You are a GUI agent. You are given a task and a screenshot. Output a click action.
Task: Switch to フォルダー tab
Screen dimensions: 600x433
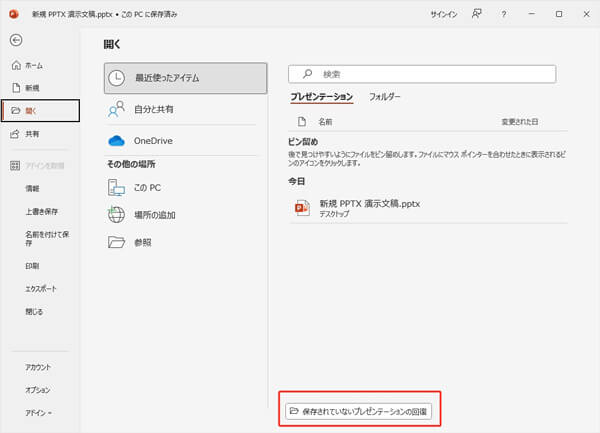pos(385,97)
